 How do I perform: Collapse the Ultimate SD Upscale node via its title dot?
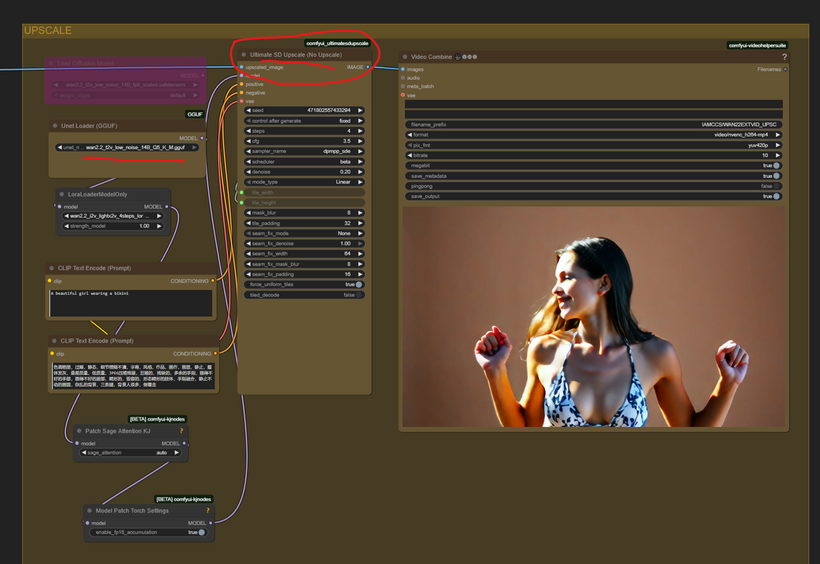[x=243, y=55]
